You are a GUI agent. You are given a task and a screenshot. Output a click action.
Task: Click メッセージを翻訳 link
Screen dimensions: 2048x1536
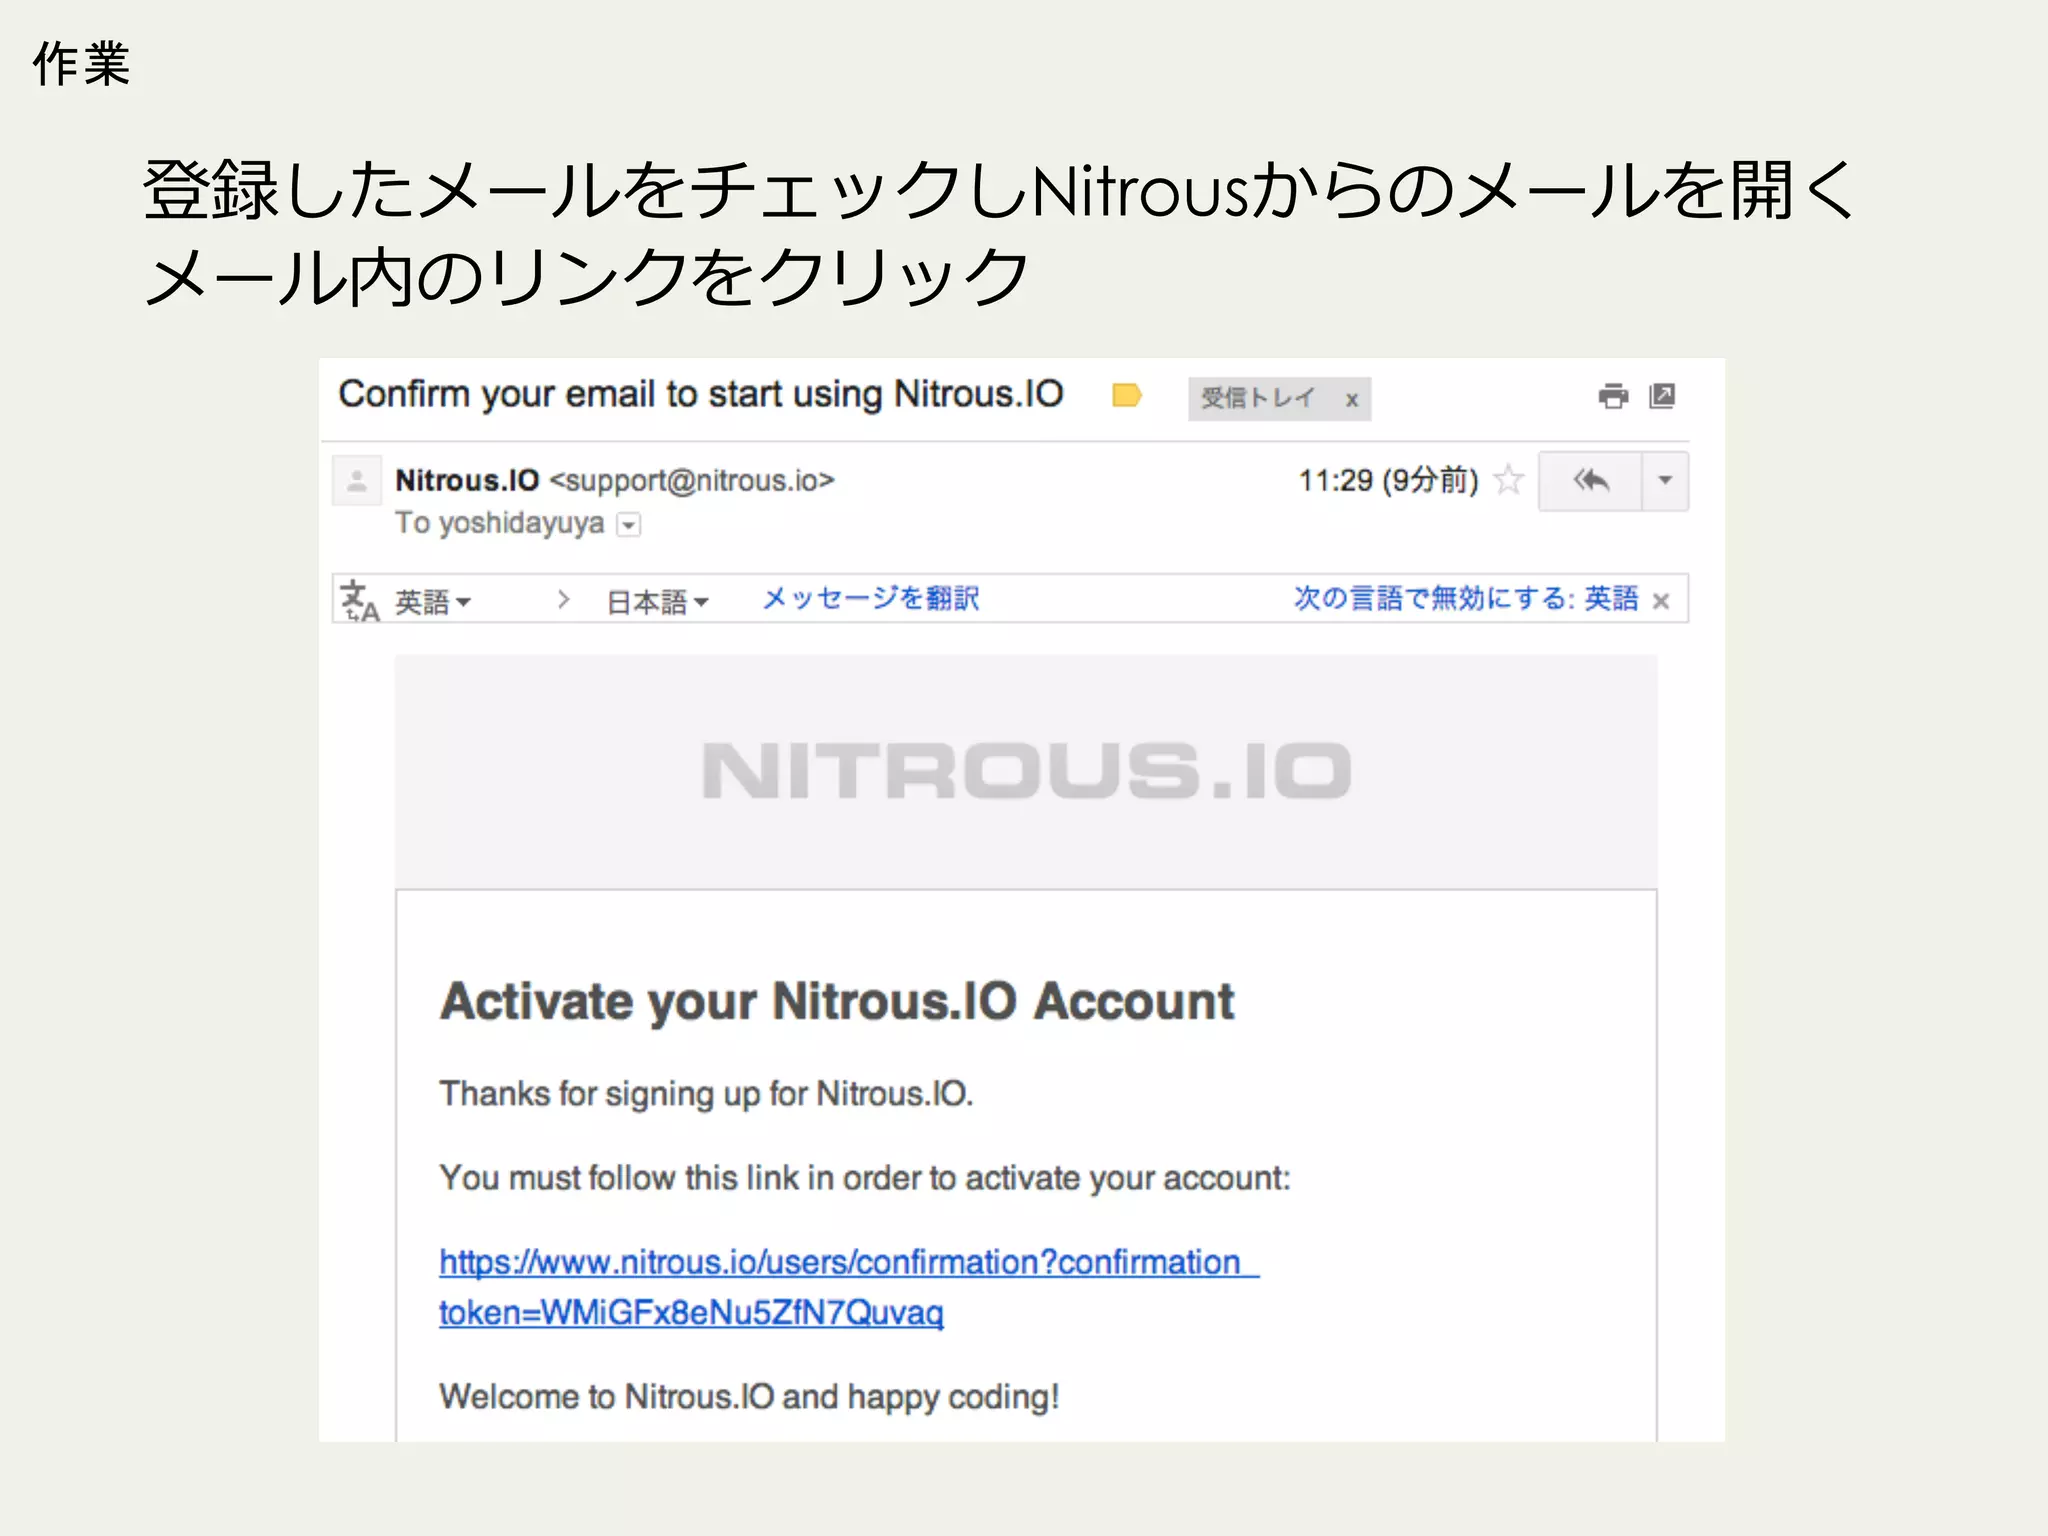click(x=870, y=598)
